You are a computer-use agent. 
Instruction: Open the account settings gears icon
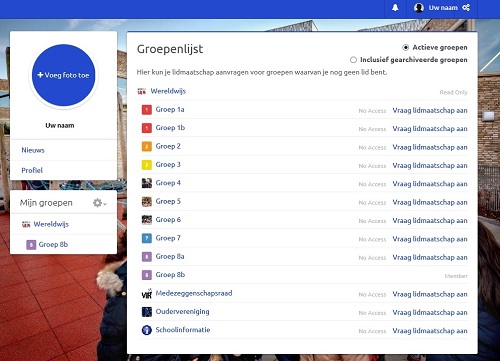coord(466,8)
